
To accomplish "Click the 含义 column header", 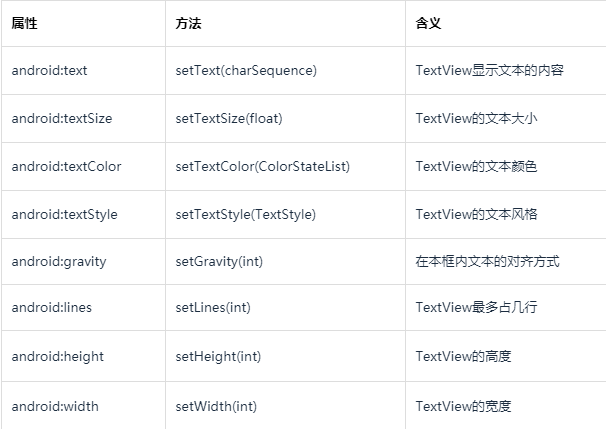I will point(428,24).
